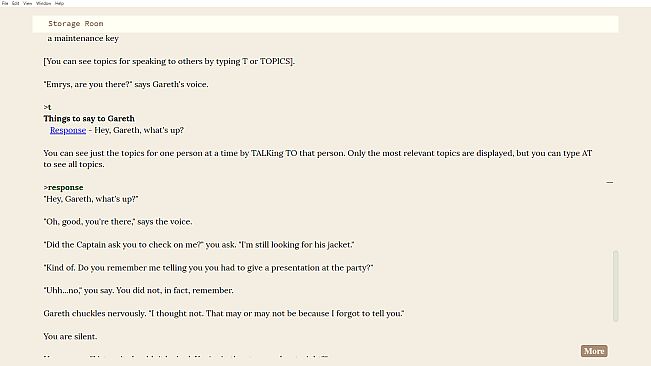Click the transcript scrollbar thumb

[615, 285]
